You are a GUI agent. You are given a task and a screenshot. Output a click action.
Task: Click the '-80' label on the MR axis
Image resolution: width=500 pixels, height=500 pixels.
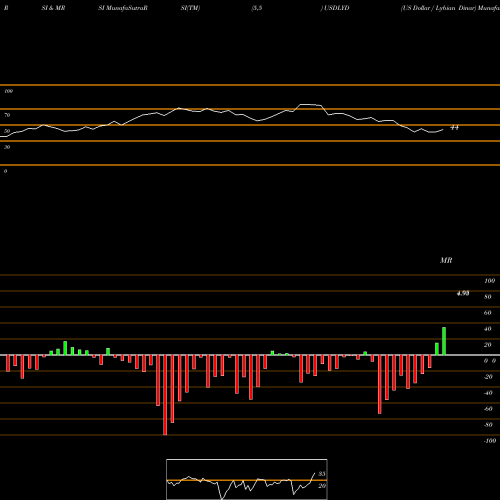pyautogui.click(x=488, y=425)
